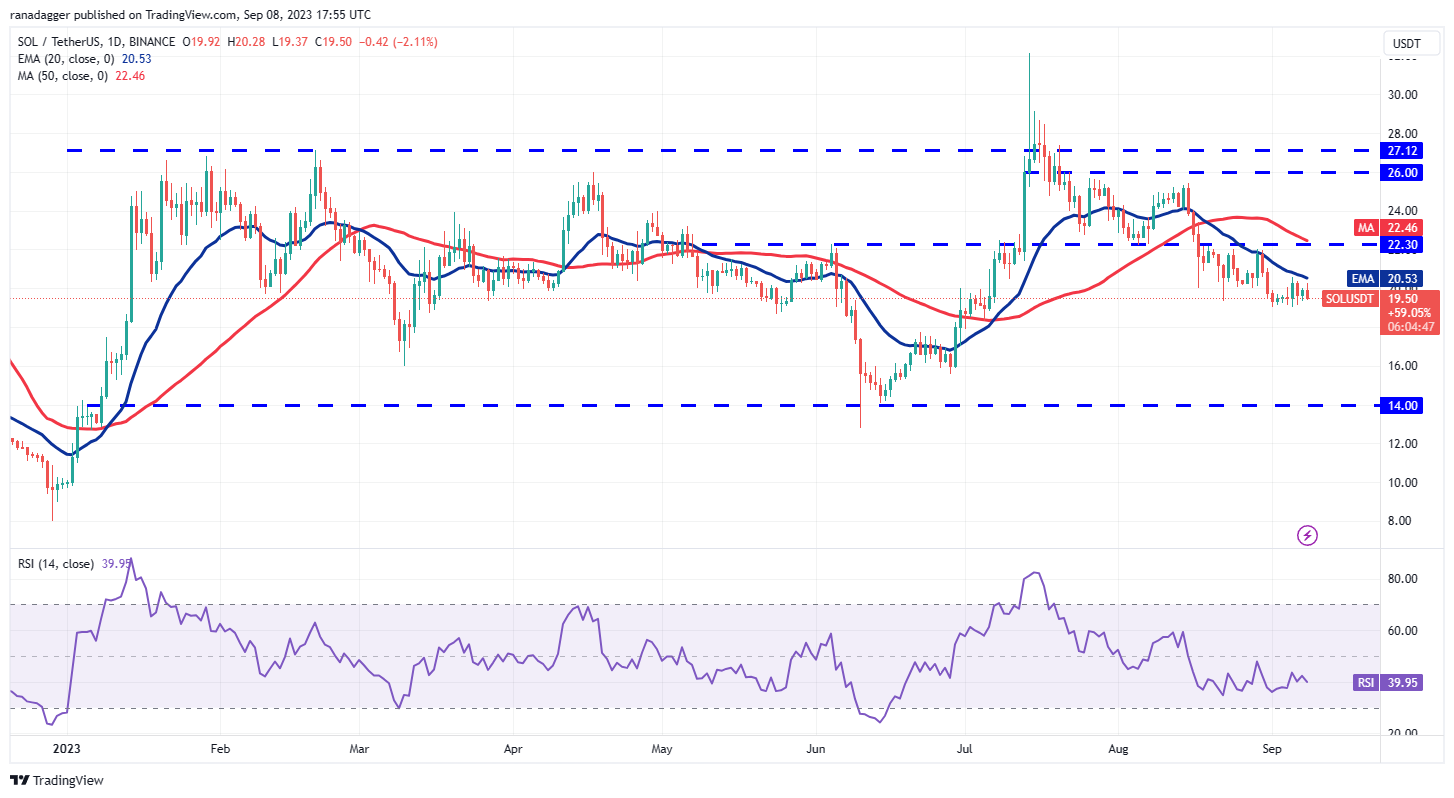Click the RSI 39.95 value tag
1454x798 pixels.
coord(1400,682)
